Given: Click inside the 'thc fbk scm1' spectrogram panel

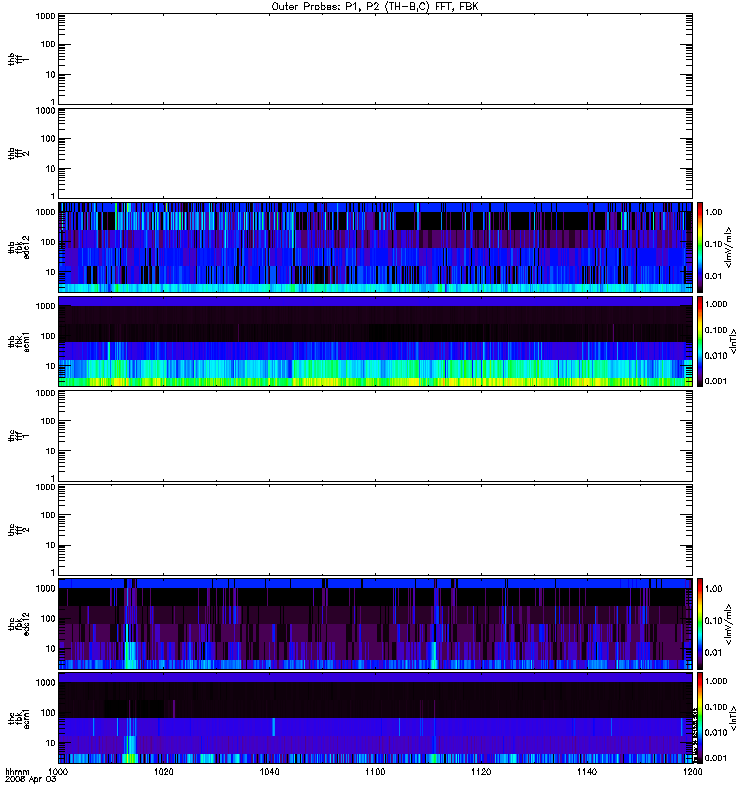Looking at the screenshot, I should tap(375, 718).
